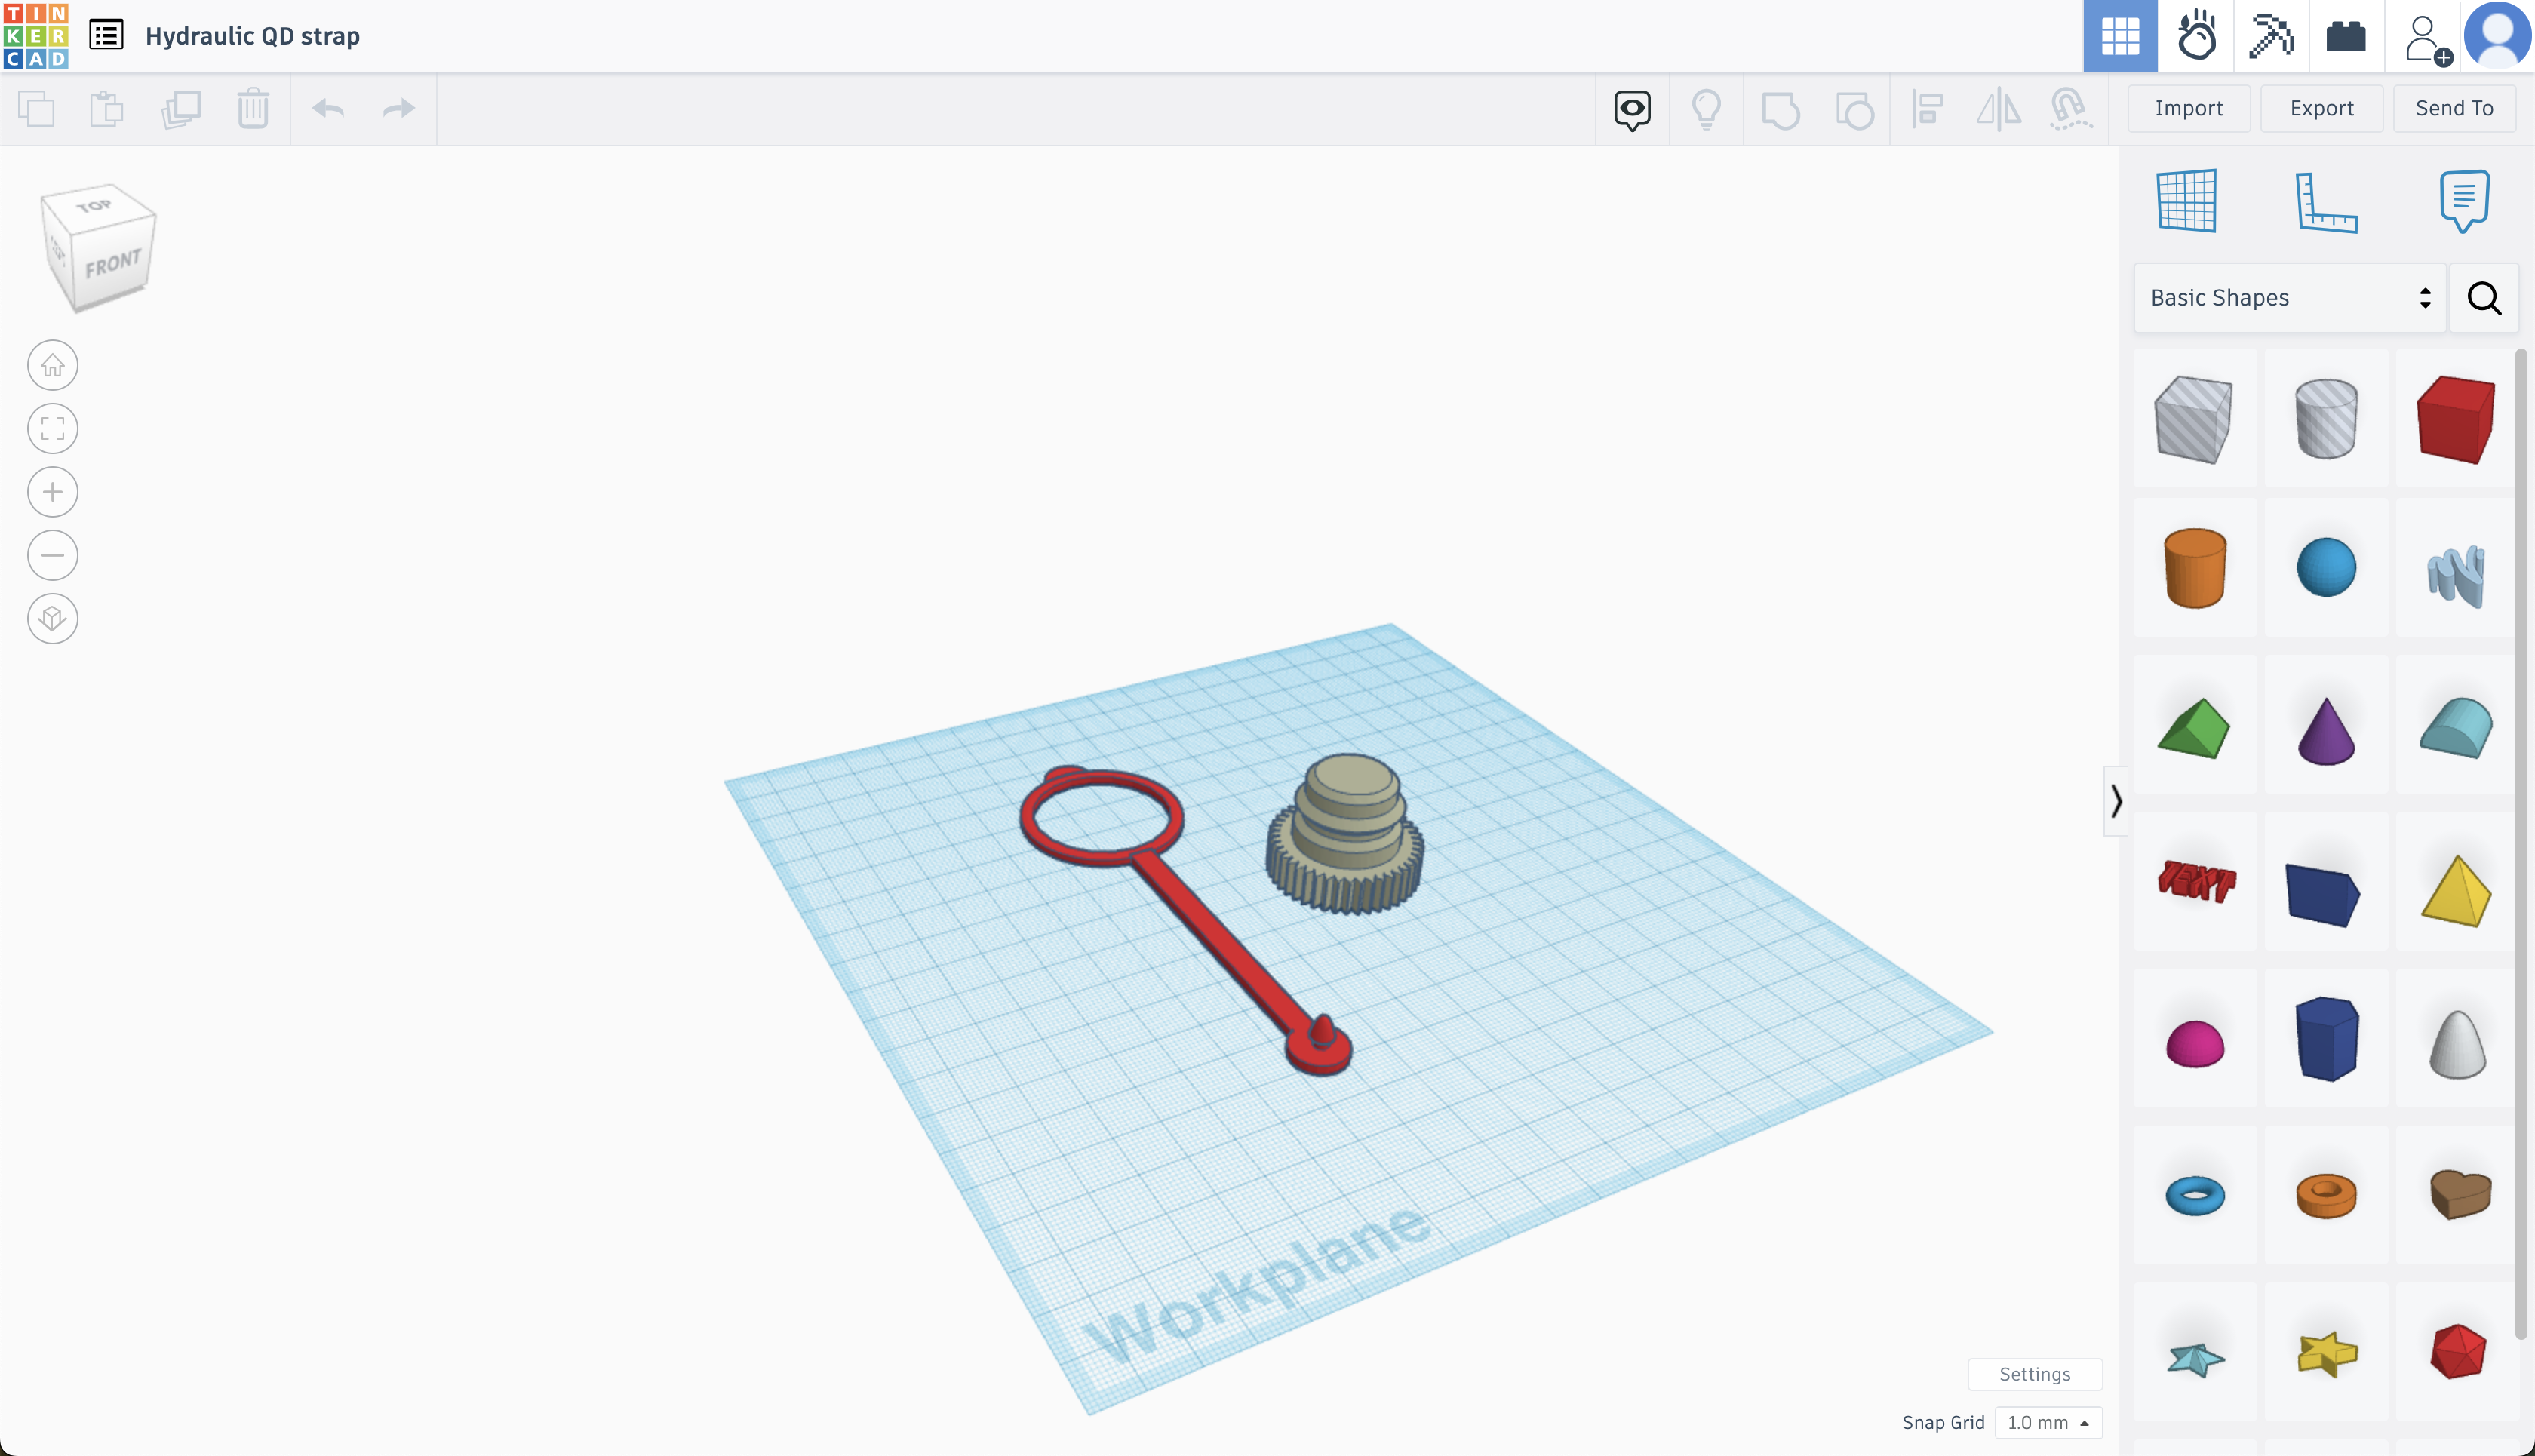Toggle Show all hidden objects lightbulb
This screenshot has width=2535, height=1456.
pyautogui.click(x=1706, y=109)
